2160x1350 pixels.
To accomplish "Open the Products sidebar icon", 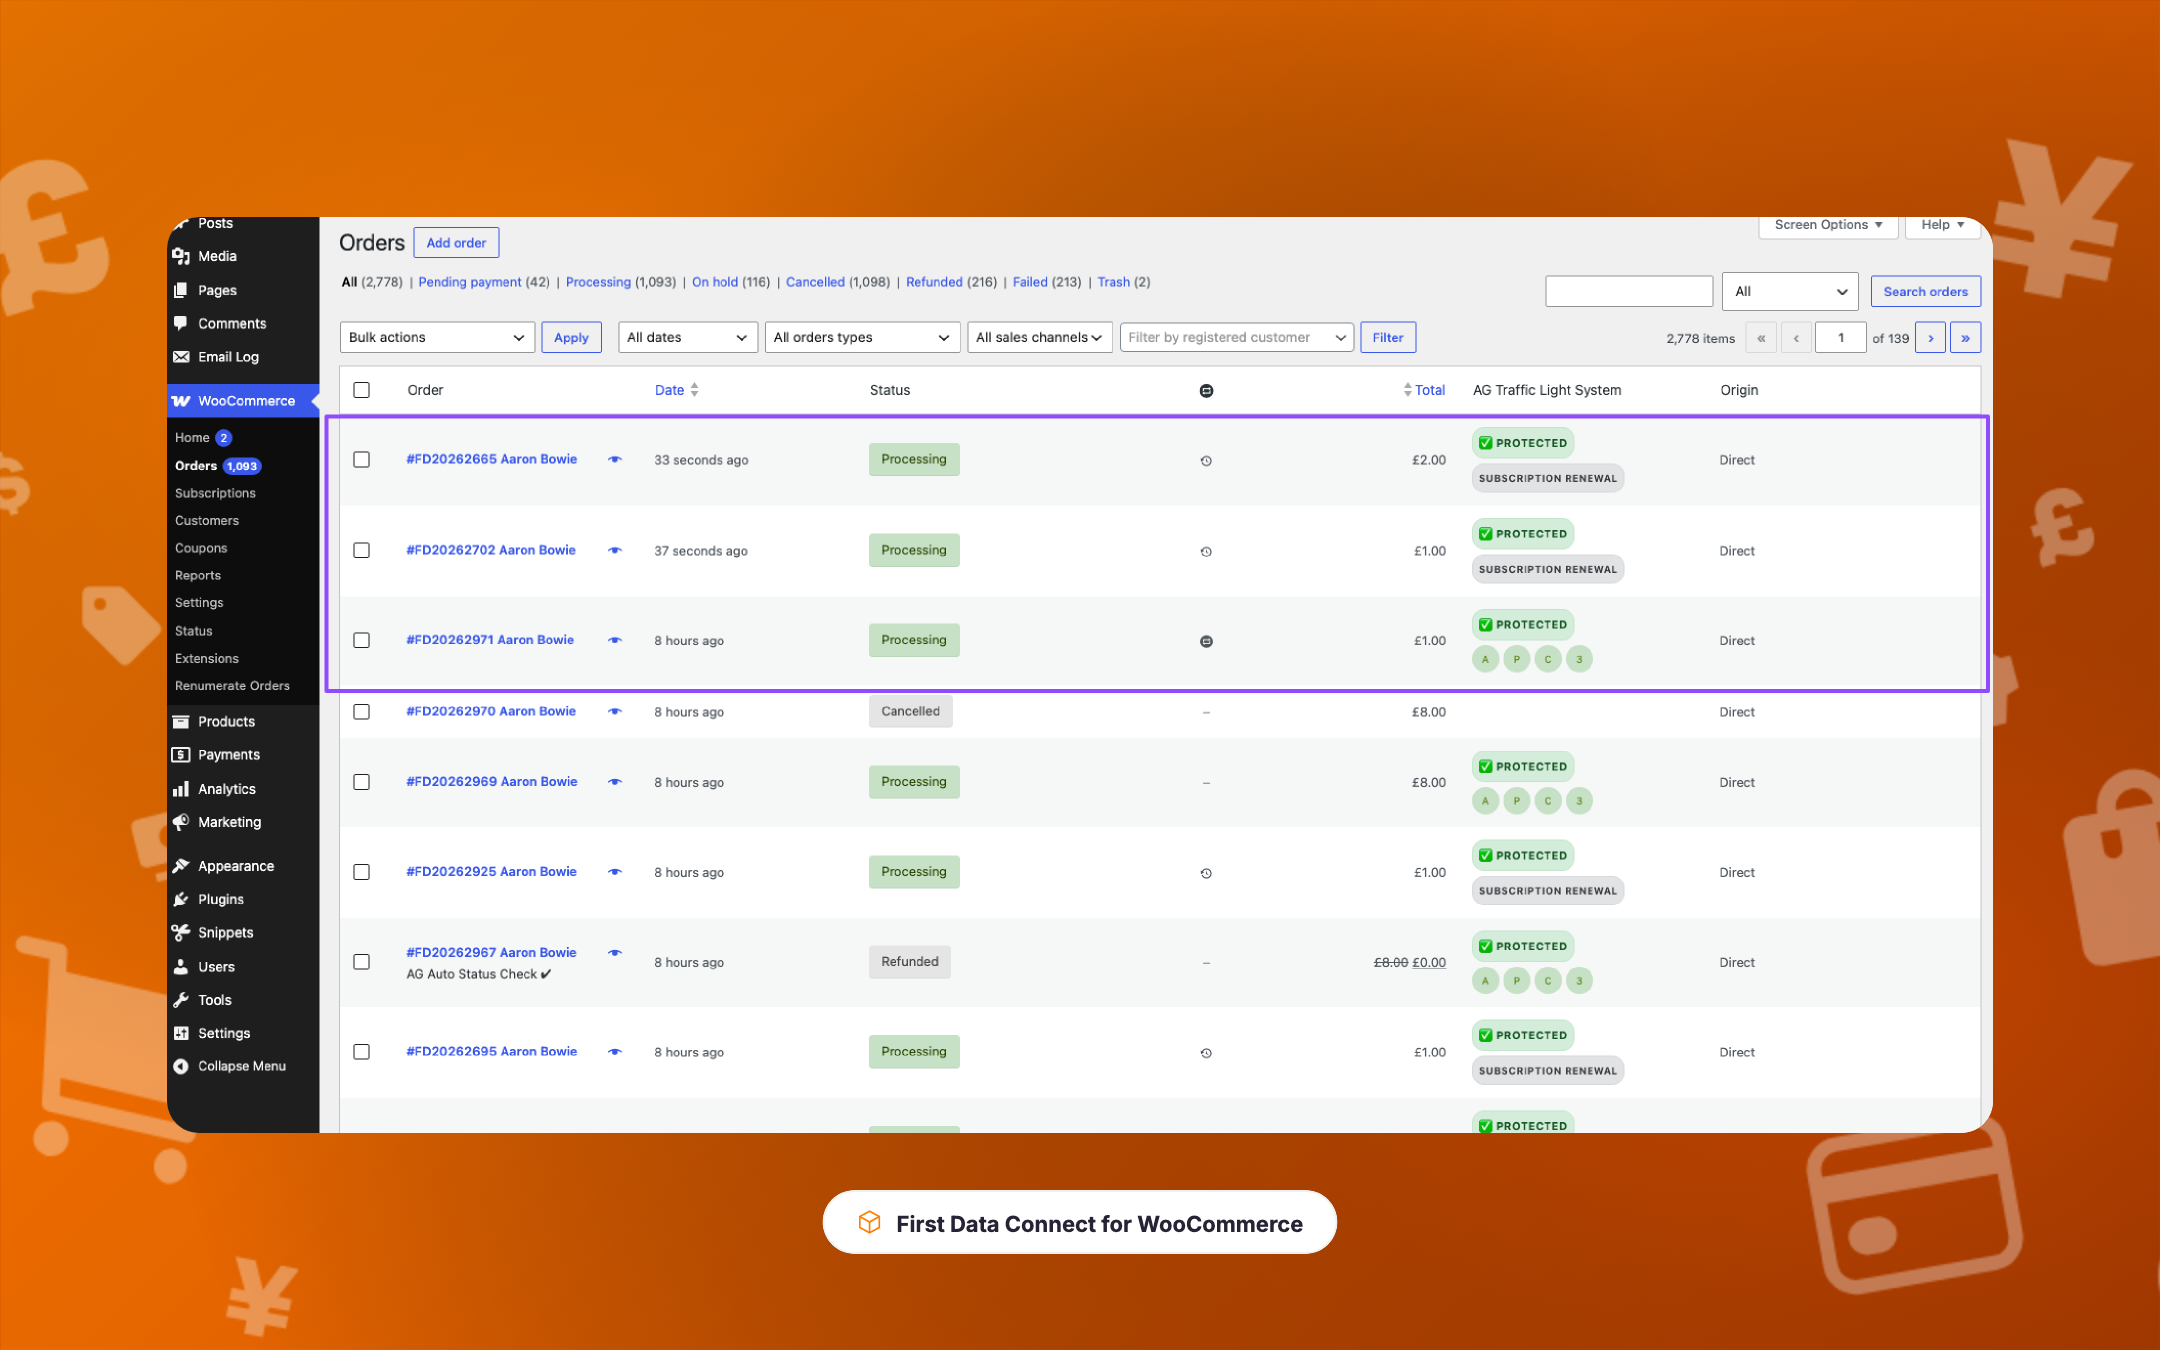I will tap(181, 722).
